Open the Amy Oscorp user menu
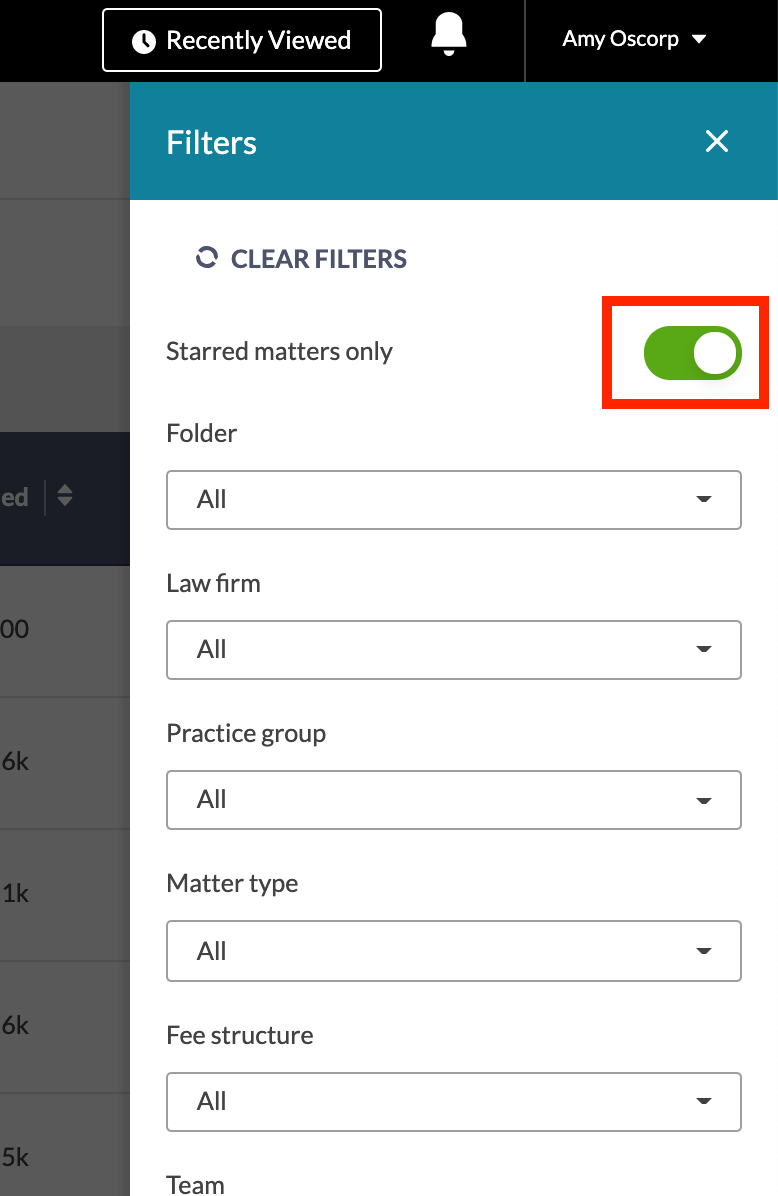This screenshot has width=778, height=1196. point(634,39)
